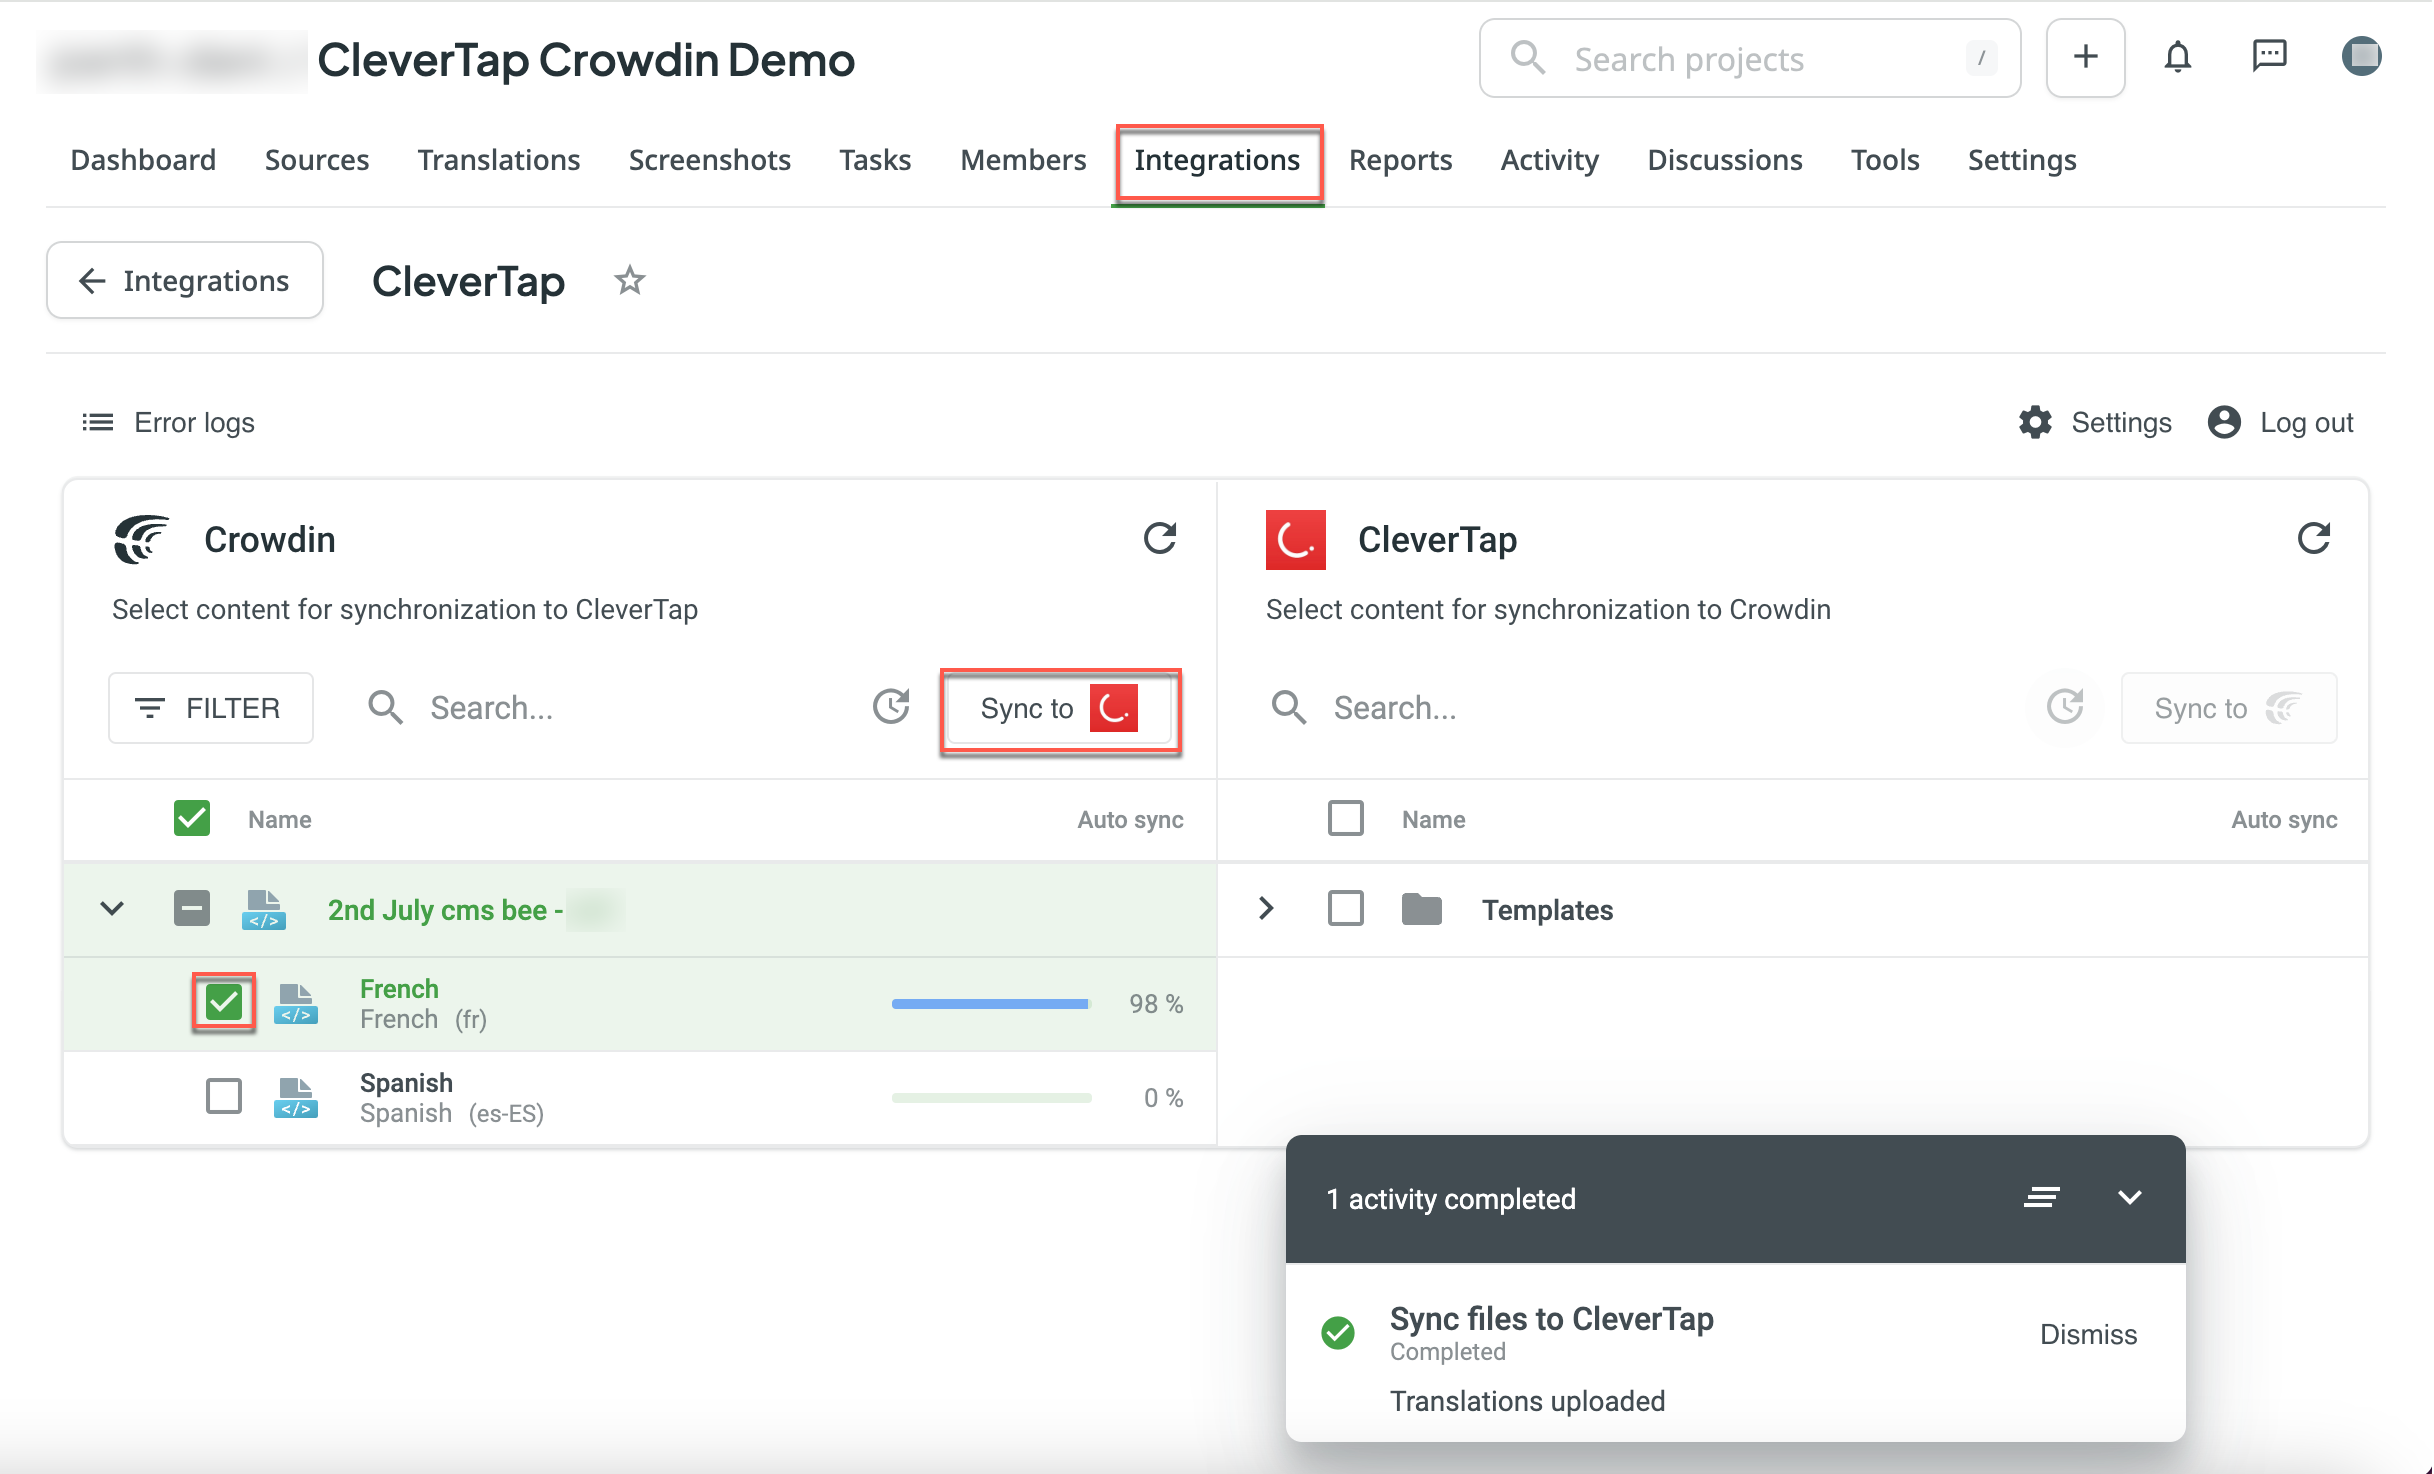This screenshot has height=1474, width=2434.
Task: Open the Tasks tab
Action: [875, 160]
